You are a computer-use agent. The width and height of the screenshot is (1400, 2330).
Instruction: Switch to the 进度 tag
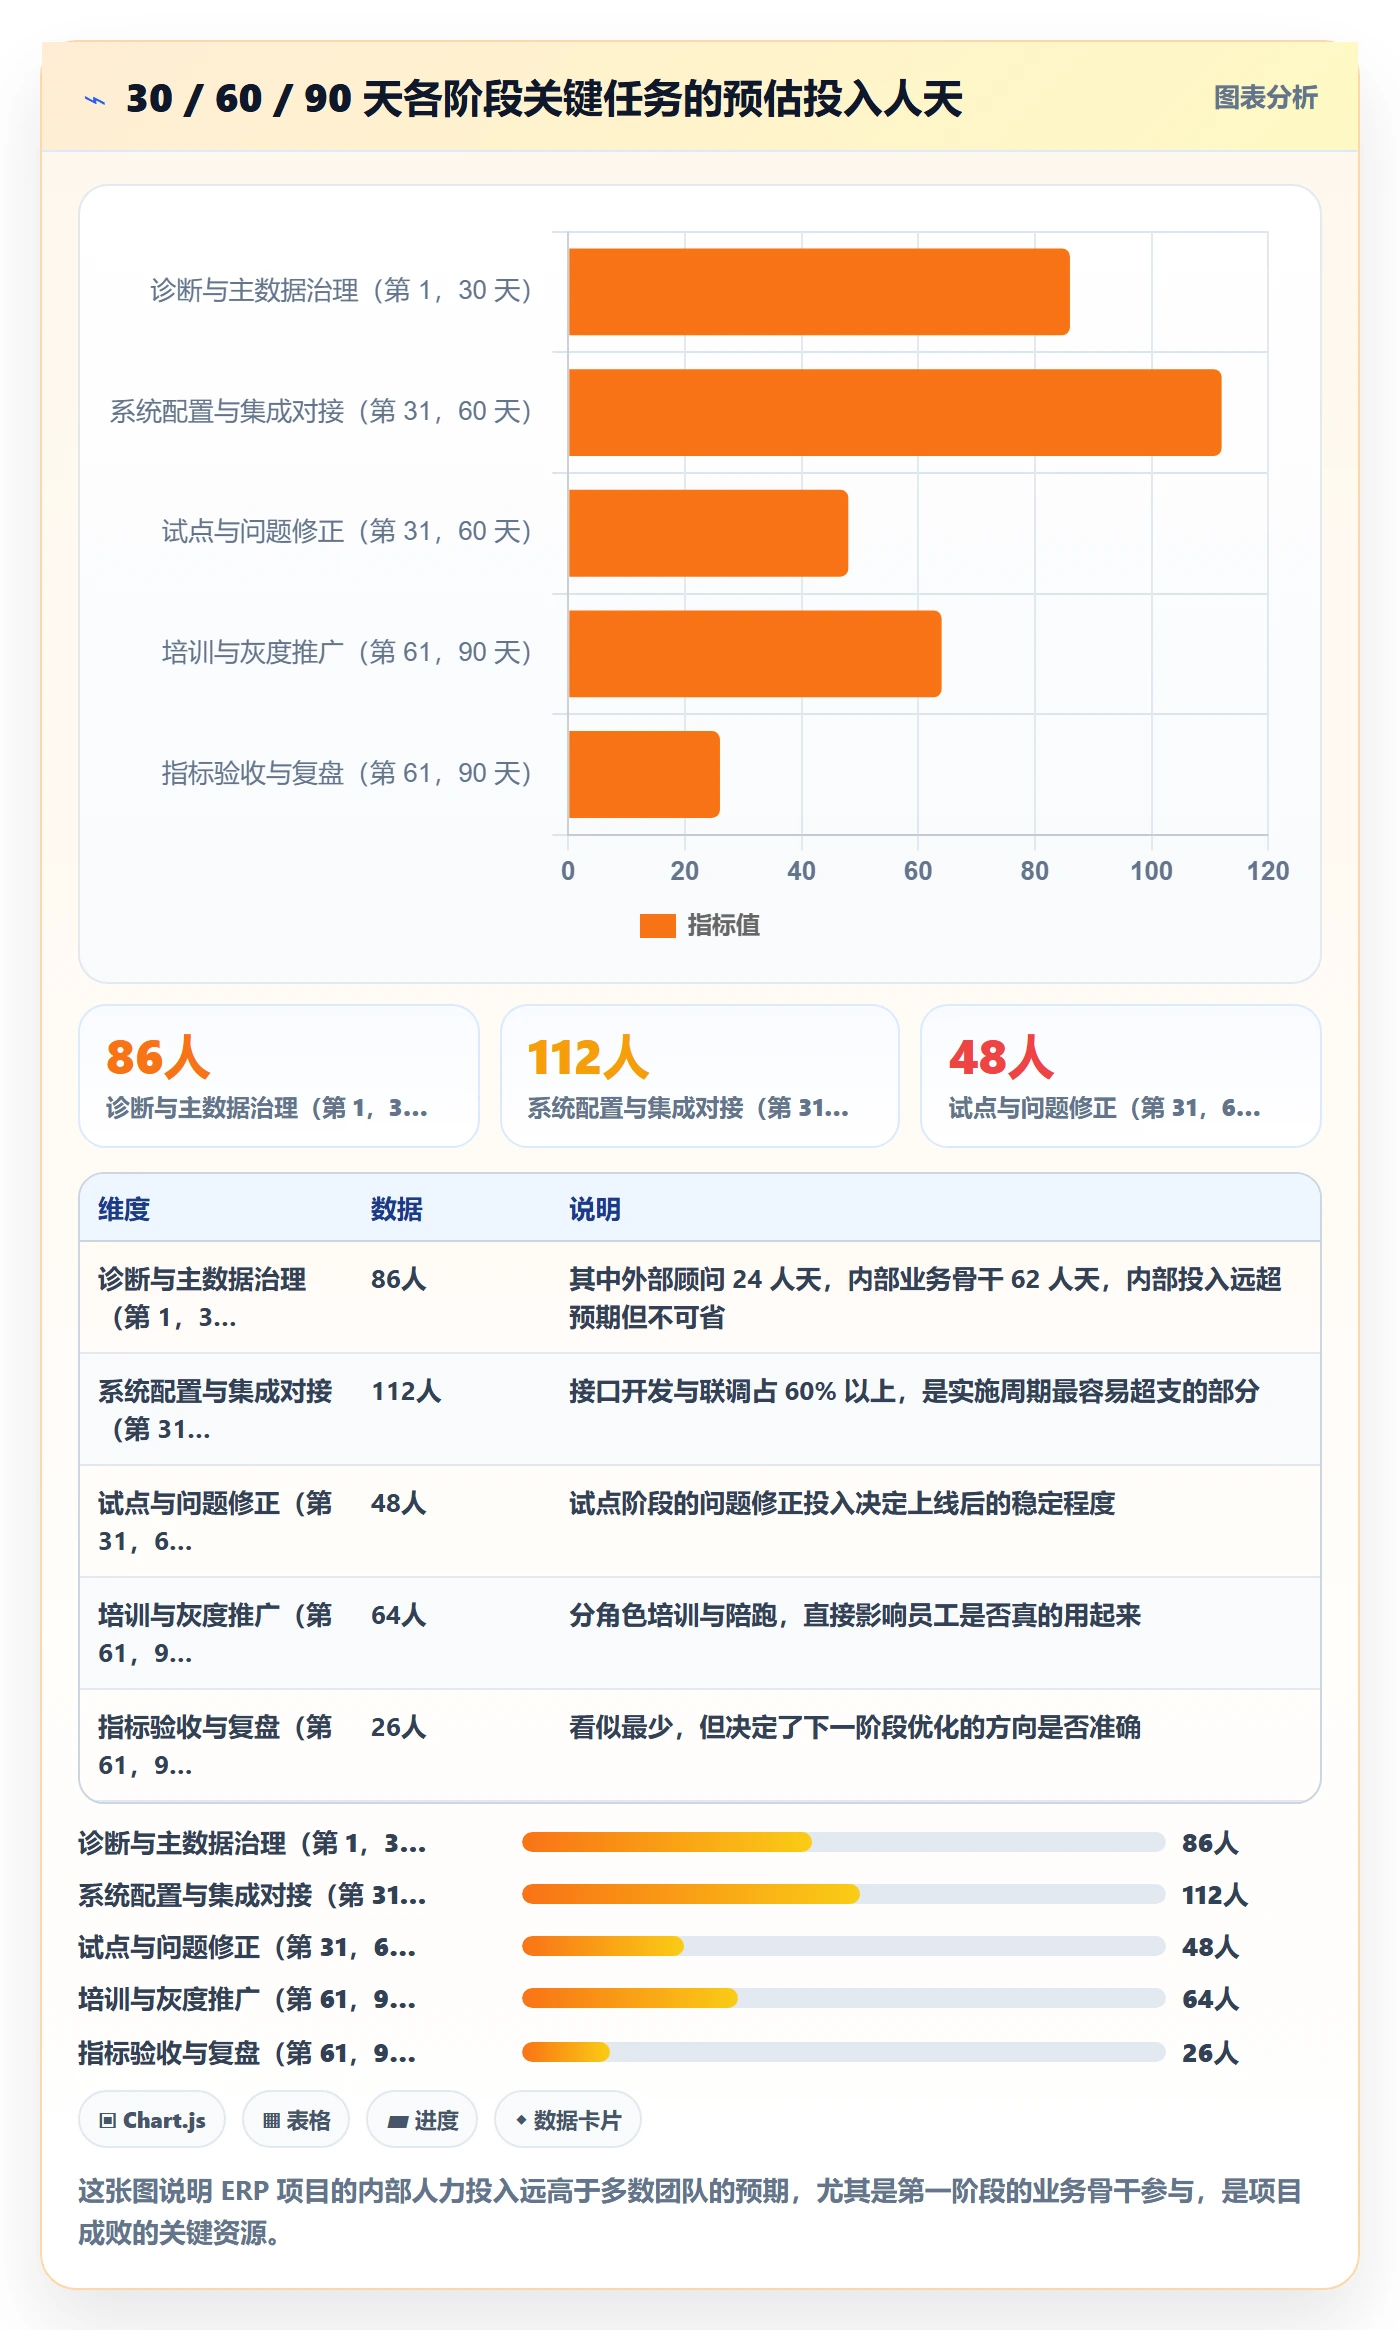pos(422,2120)
